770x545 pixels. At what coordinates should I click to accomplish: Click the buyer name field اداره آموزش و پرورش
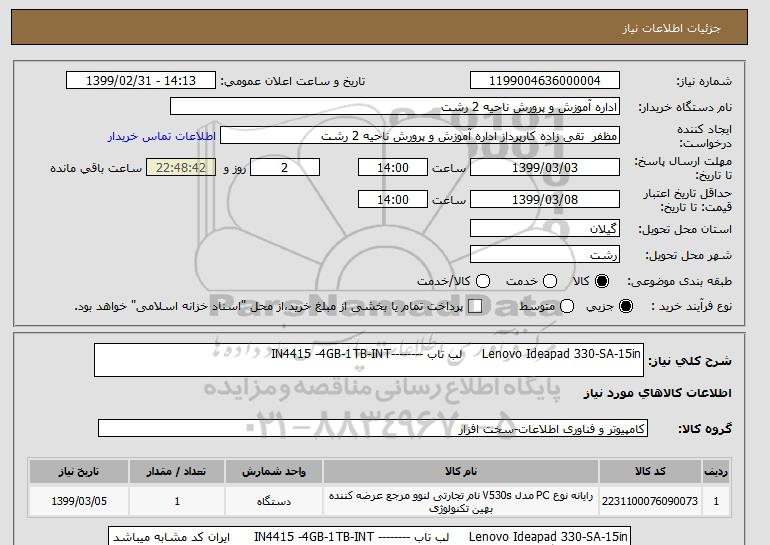pyautogui.click(x=395, y=107)
